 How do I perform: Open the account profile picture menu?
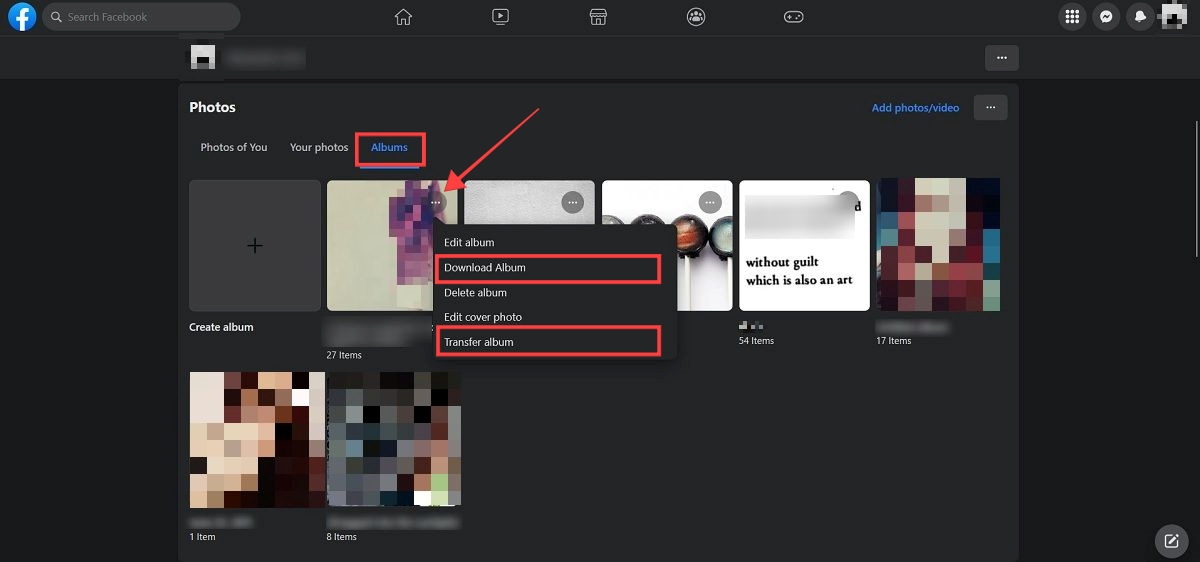pos(1172,16)
